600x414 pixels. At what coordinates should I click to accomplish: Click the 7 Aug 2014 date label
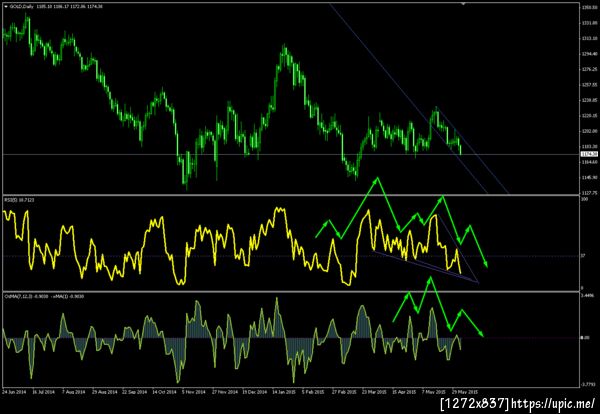73,392
